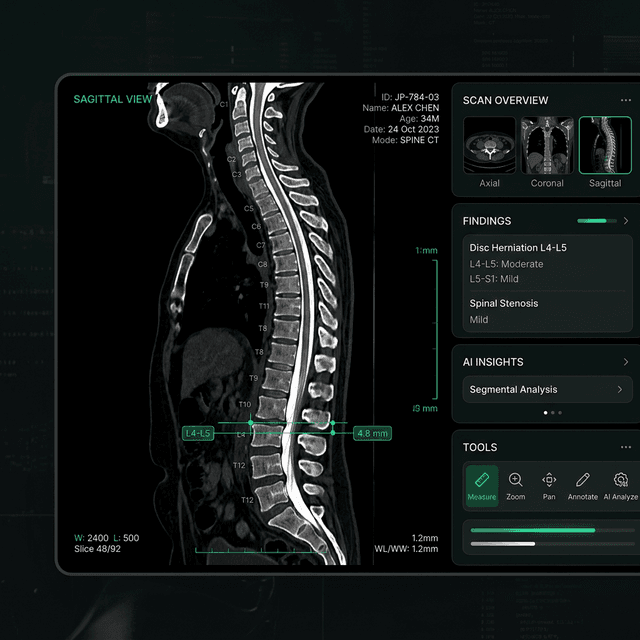Viewport: 640px width, 640px height.
Task: Adjust the white slider in Tools
Action: pyautogui.click(x=553, y=544)
